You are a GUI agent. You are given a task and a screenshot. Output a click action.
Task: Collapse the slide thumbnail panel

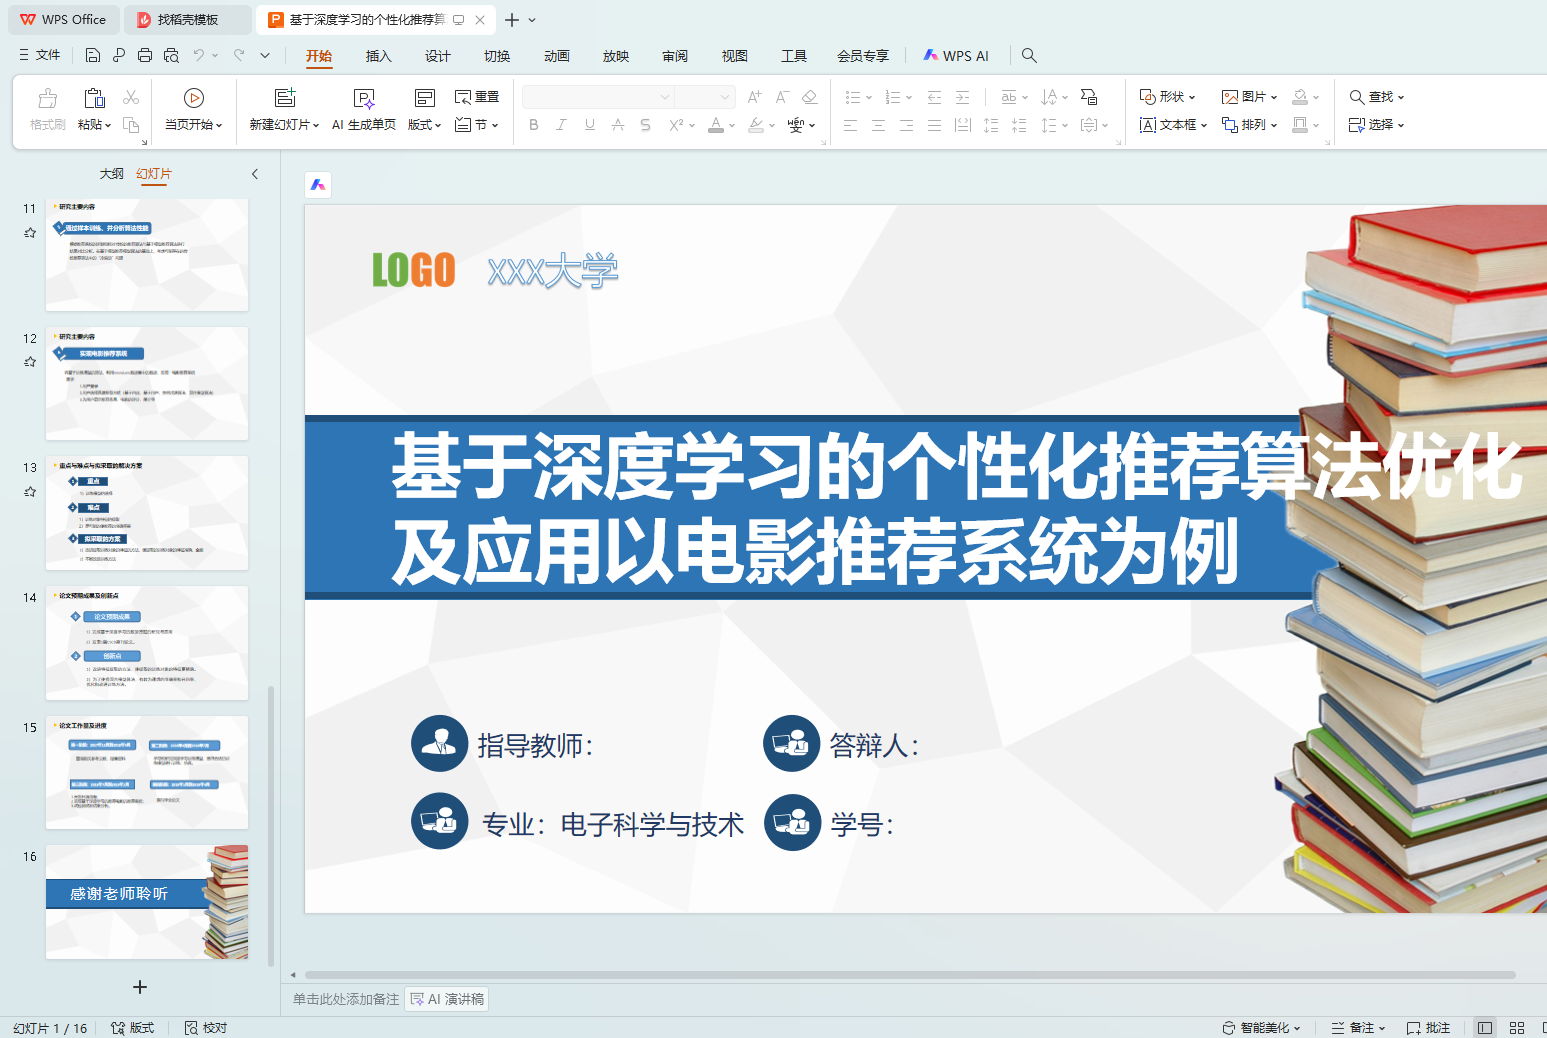pos(255,174)
